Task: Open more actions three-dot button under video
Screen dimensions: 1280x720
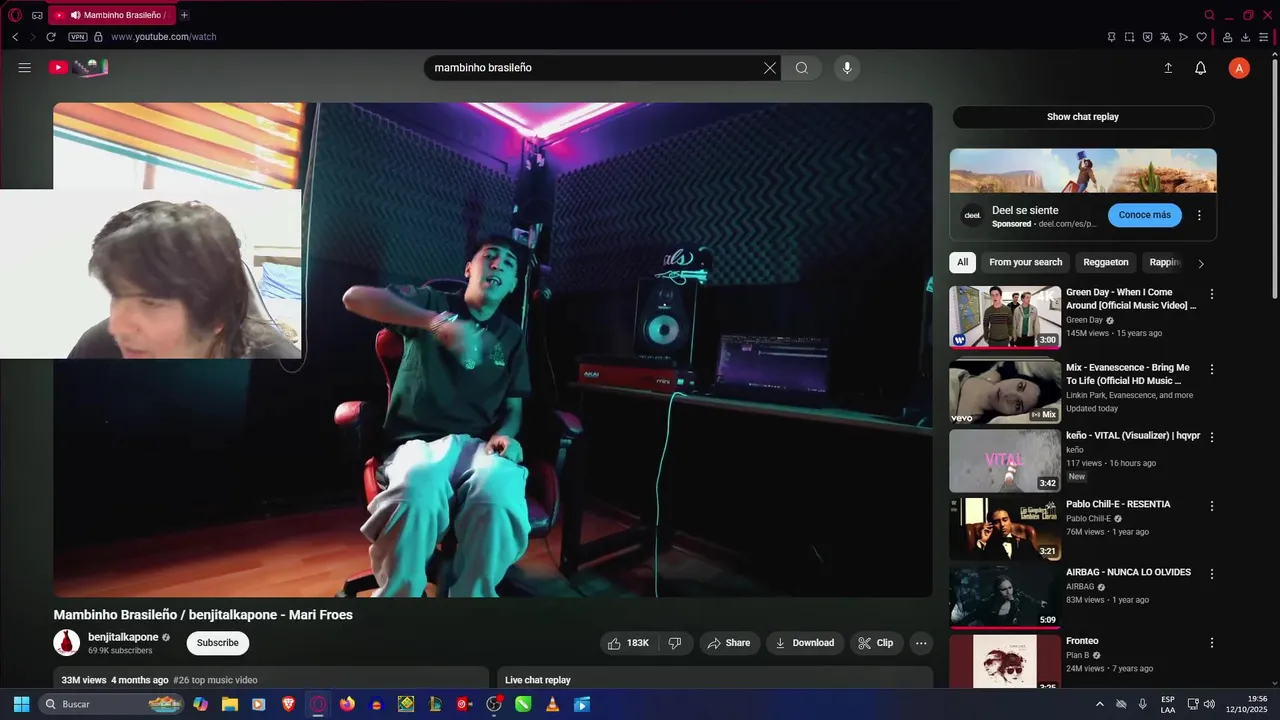Action: click(921, 643)
